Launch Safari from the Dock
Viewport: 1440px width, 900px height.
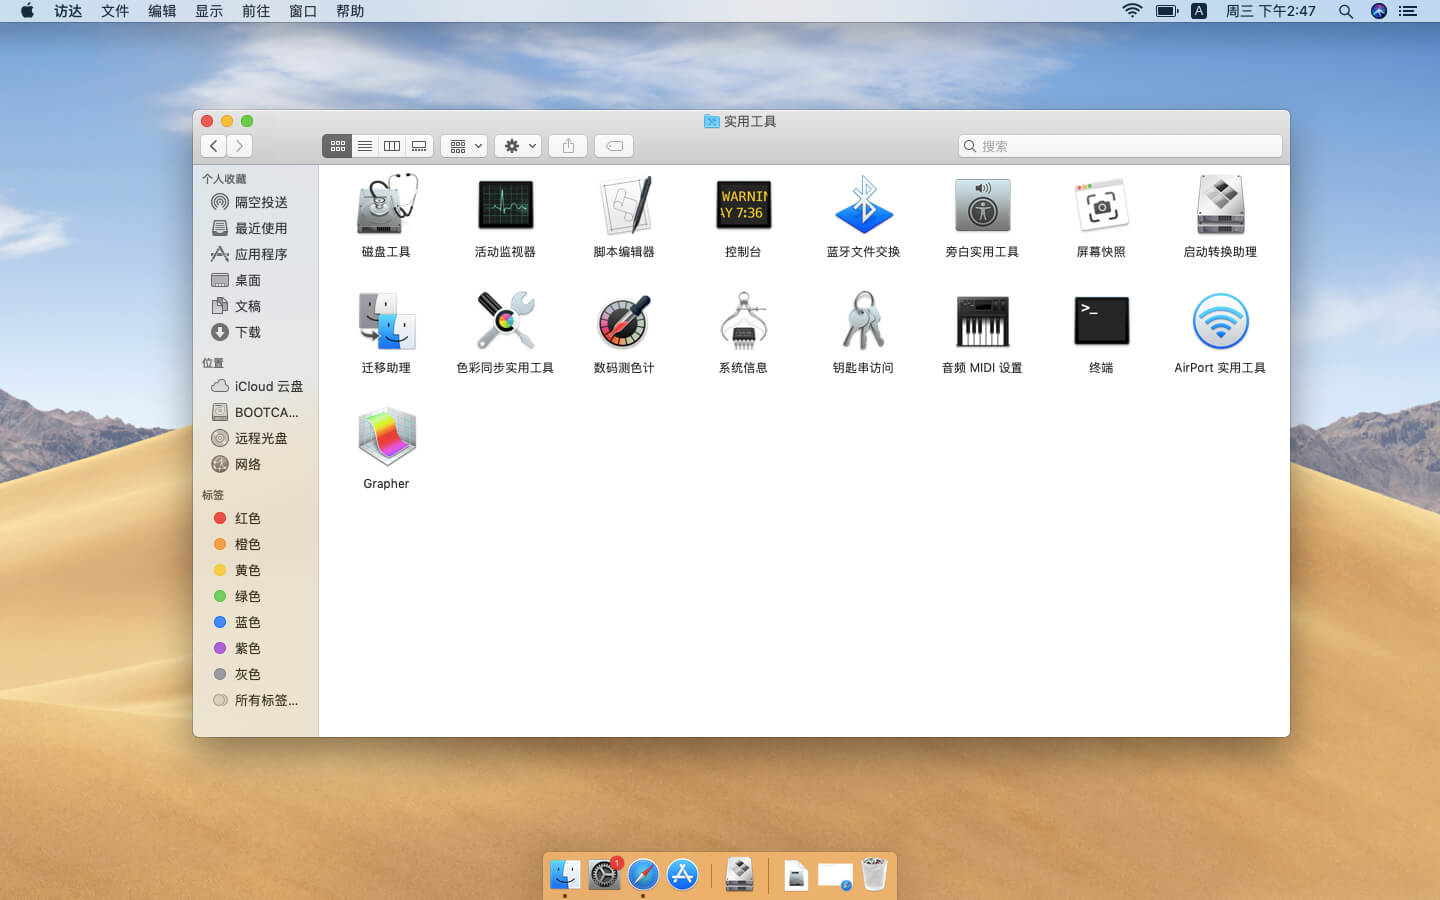(x=643, y=874)
